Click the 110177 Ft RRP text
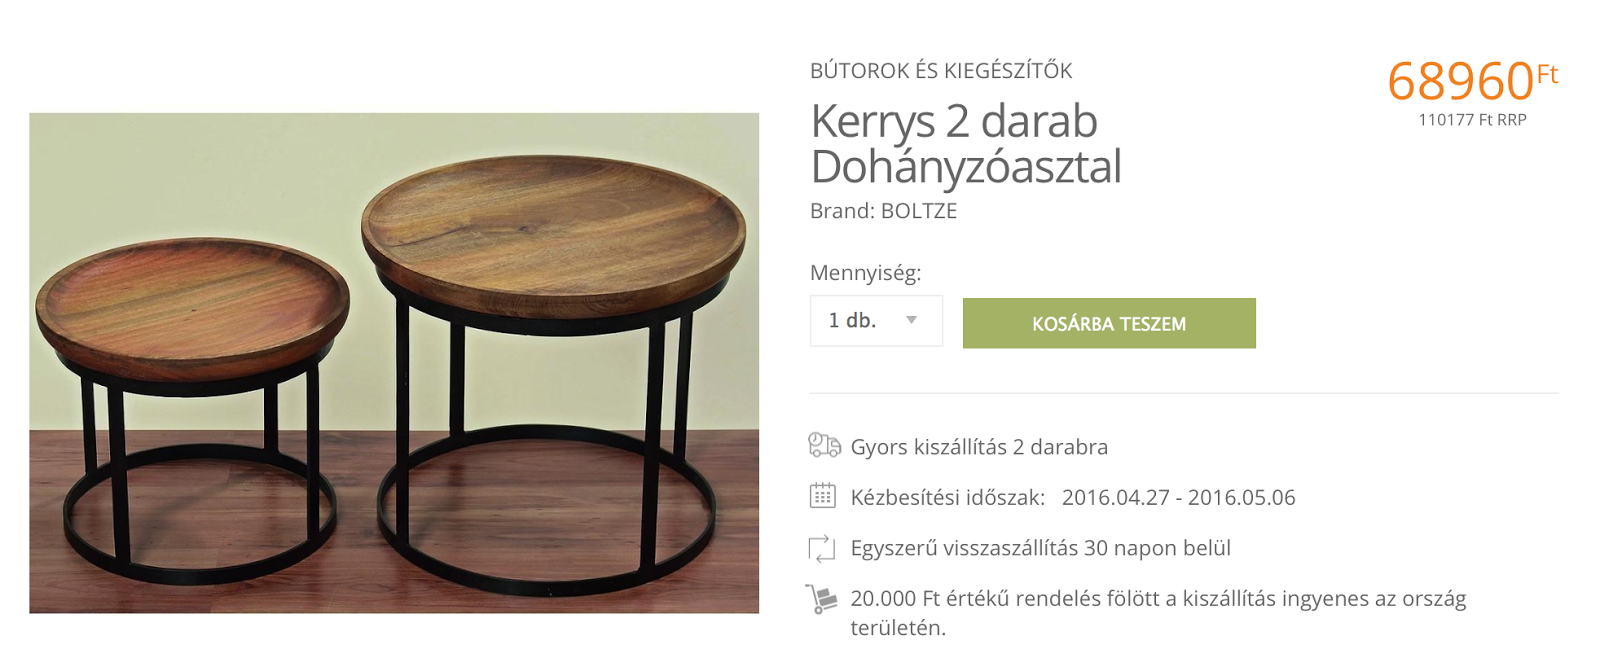 coord(1472,120)
